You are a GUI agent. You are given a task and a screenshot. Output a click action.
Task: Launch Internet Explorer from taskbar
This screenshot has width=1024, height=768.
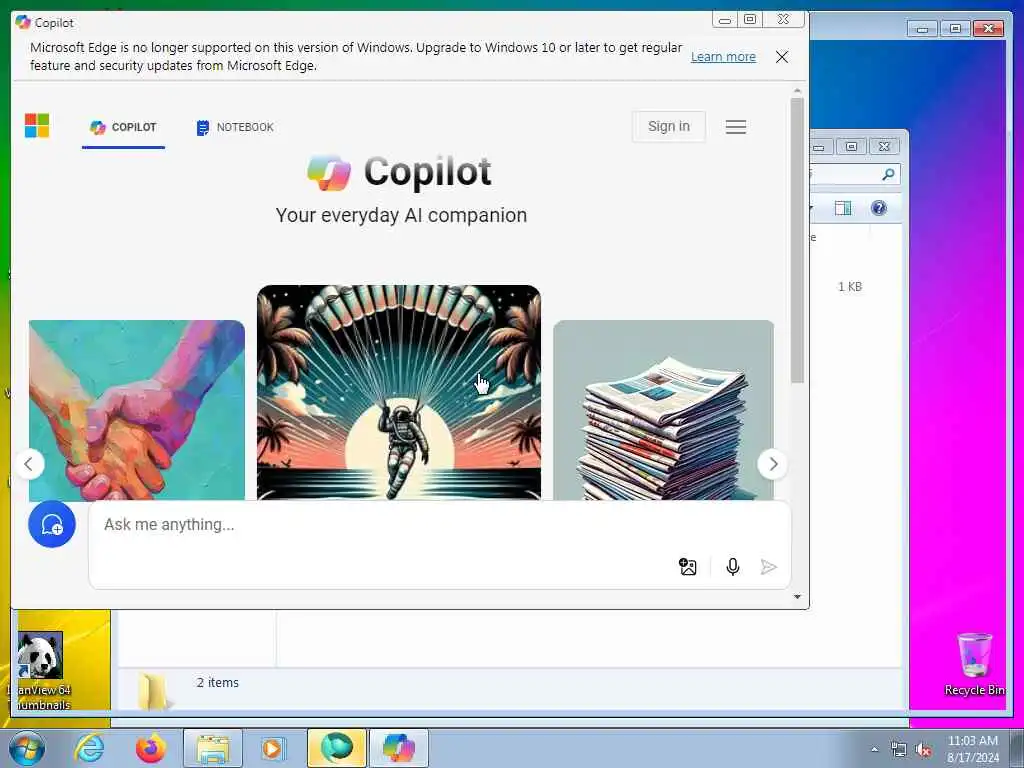[89, 748]
